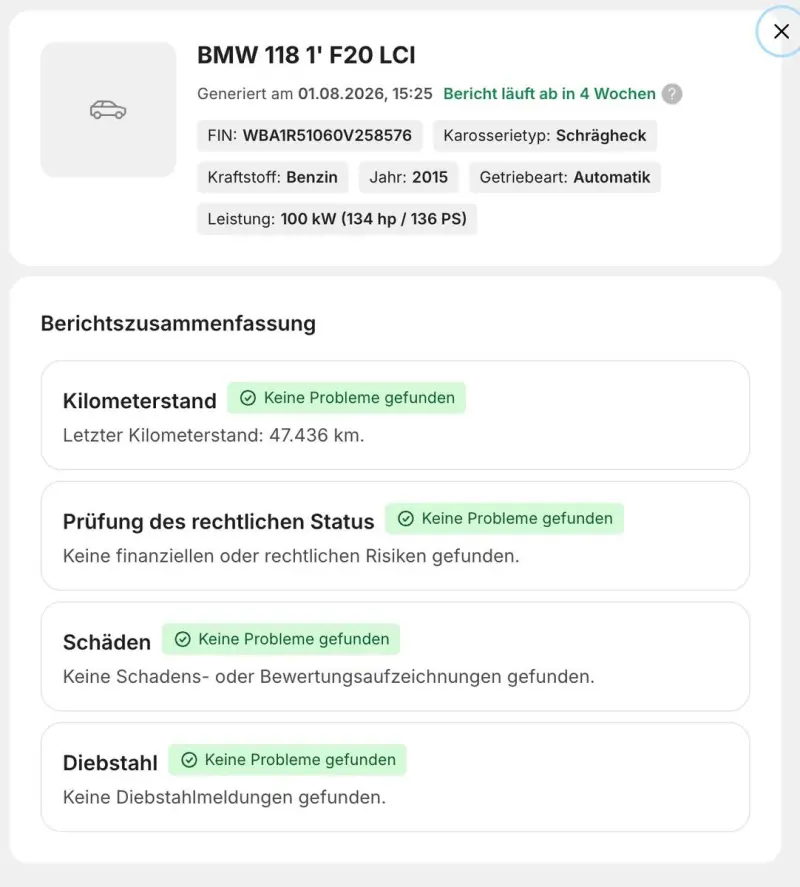
Task: Click the rechtlicher Status check-circle icon
Action: [406, 518]
